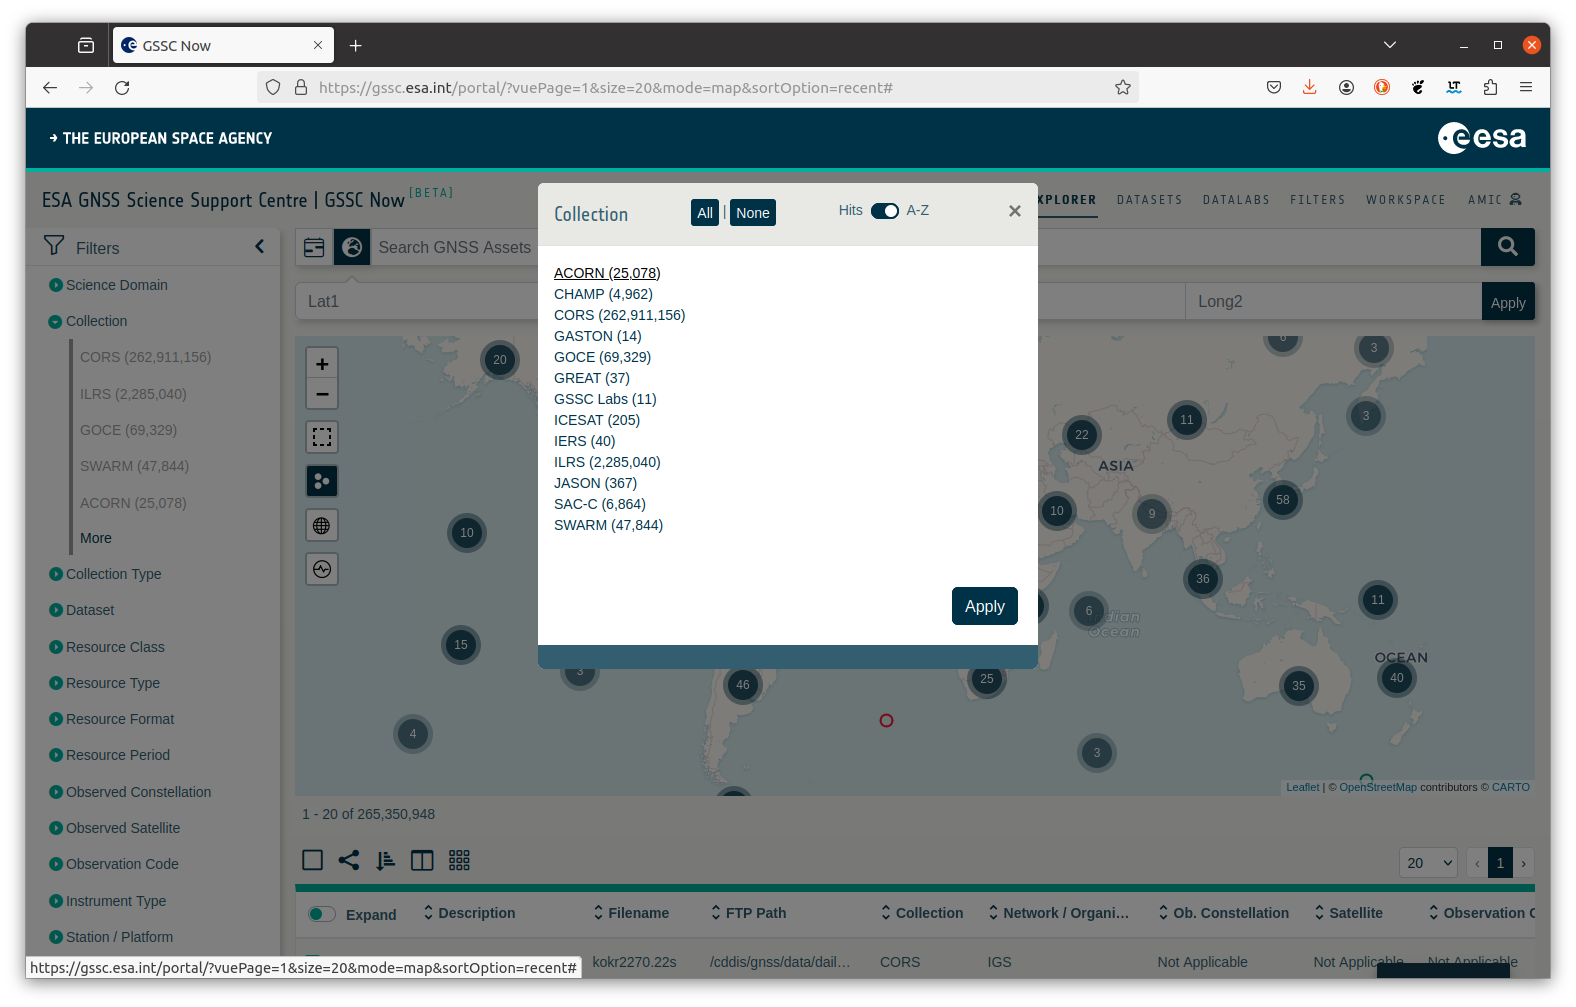Select GASTON (14) collection

pos(598,336)
